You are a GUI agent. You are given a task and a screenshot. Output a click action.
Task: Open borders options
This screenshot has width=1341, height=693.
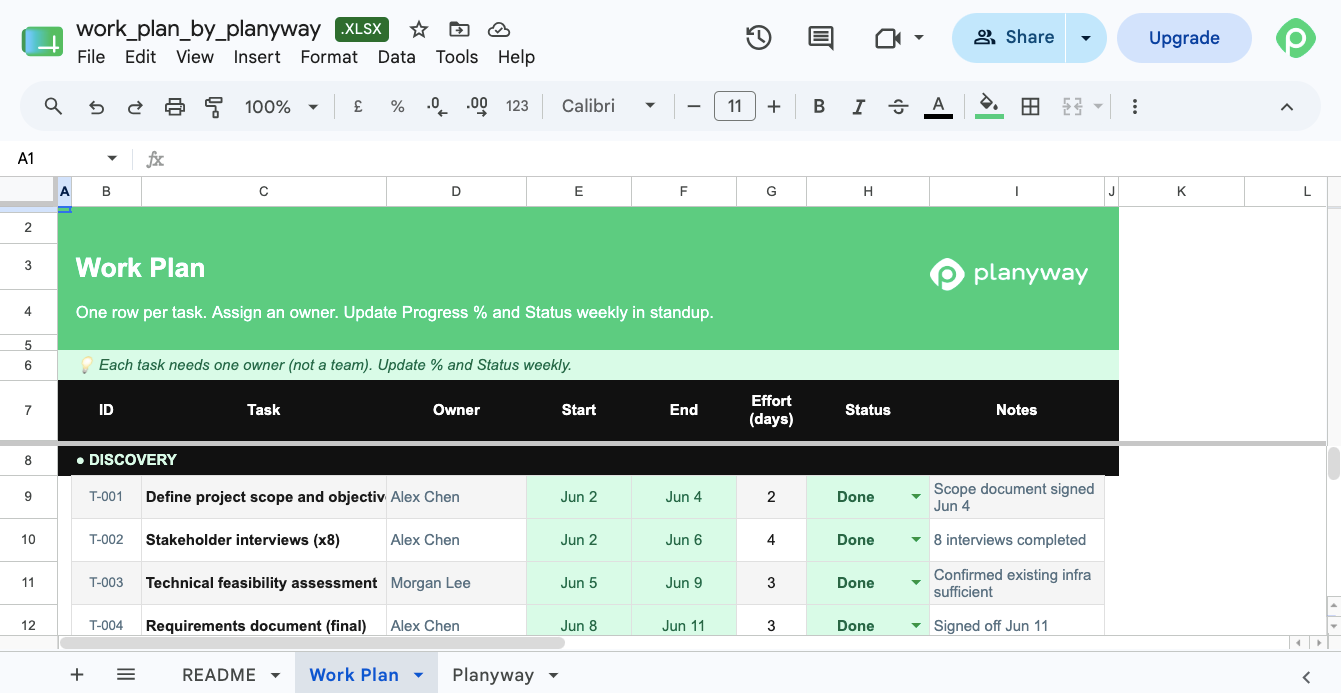(x=1030, y=106)
